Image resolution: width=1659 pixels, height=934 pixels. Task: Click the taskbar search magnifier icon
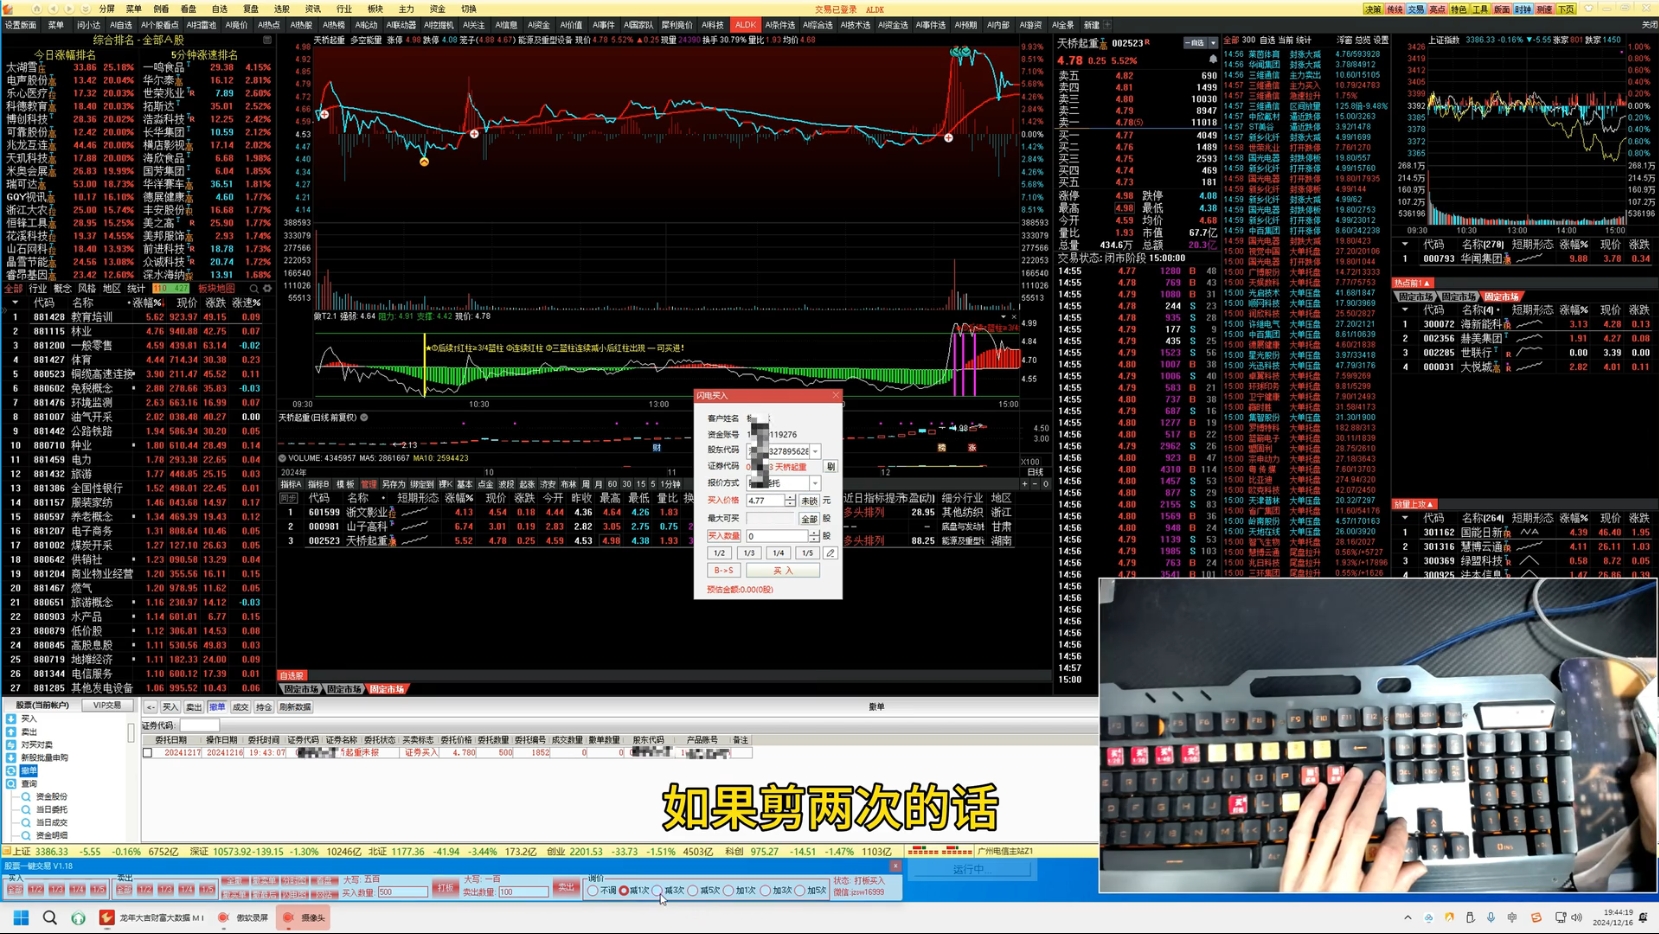(49, 917)
